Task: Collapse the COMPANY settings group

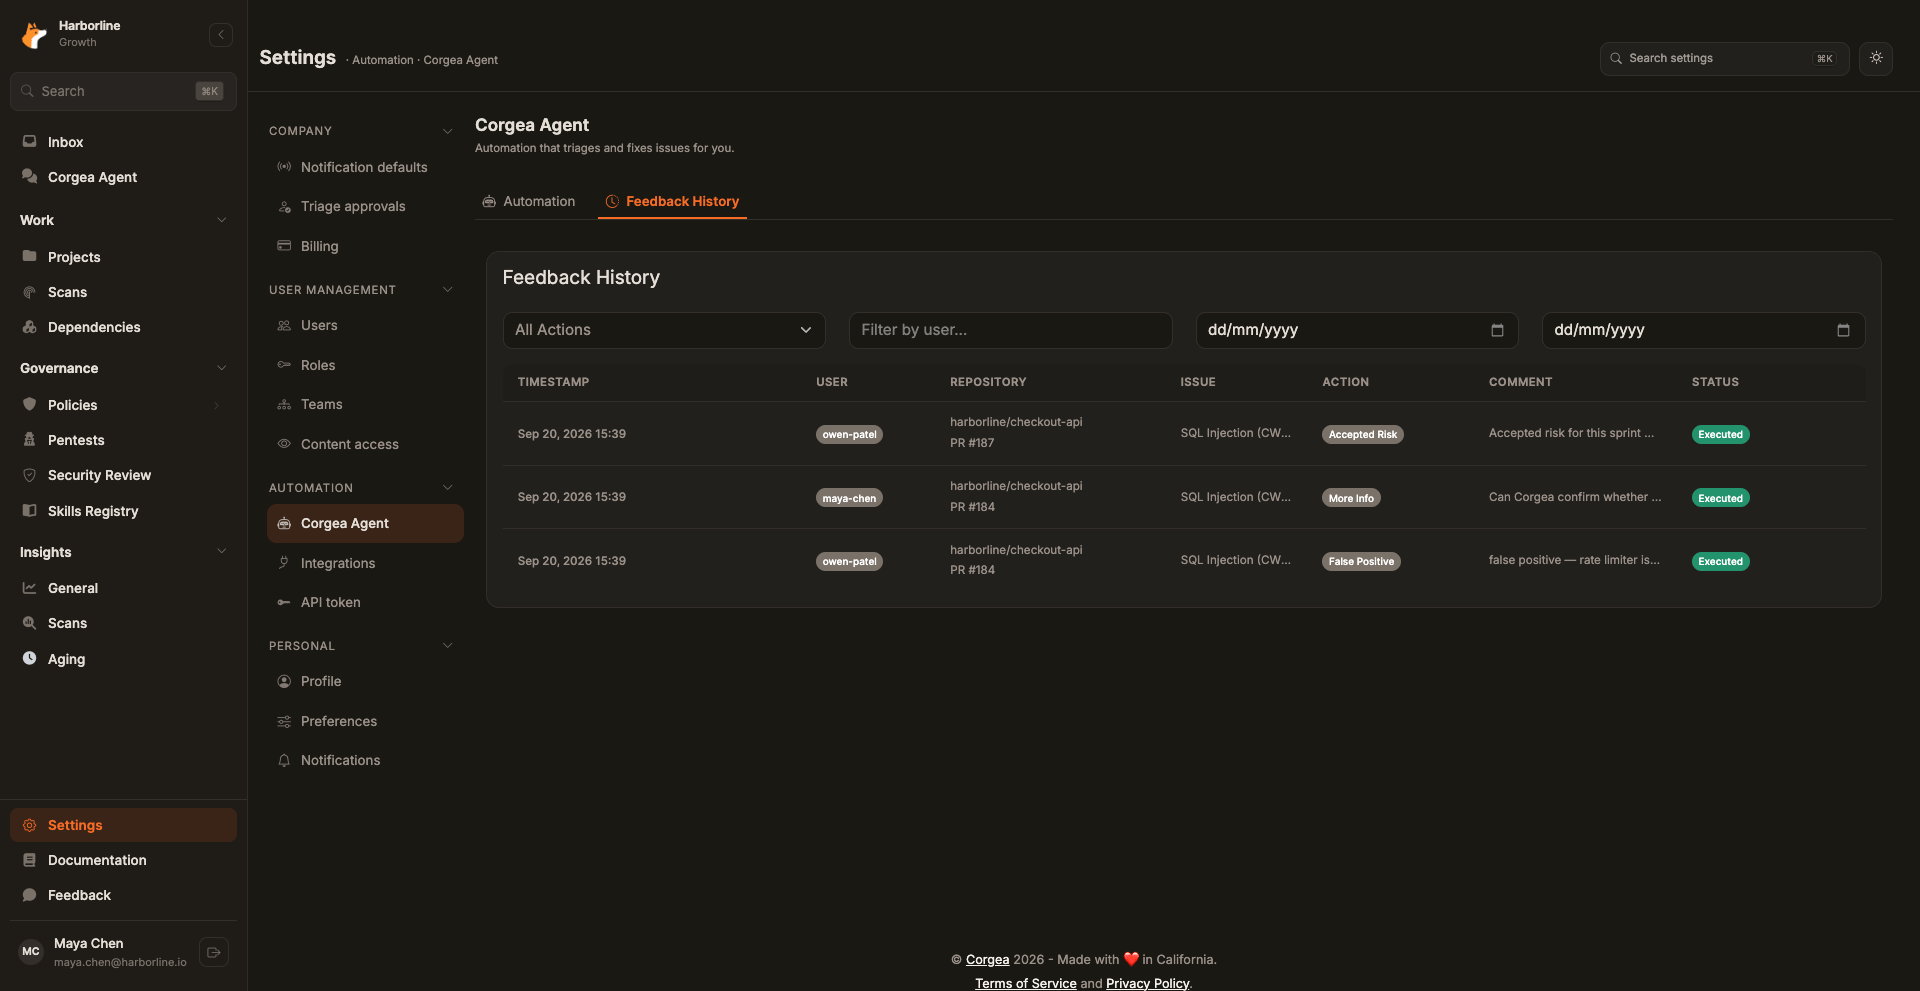Action: tap(448, 131)
